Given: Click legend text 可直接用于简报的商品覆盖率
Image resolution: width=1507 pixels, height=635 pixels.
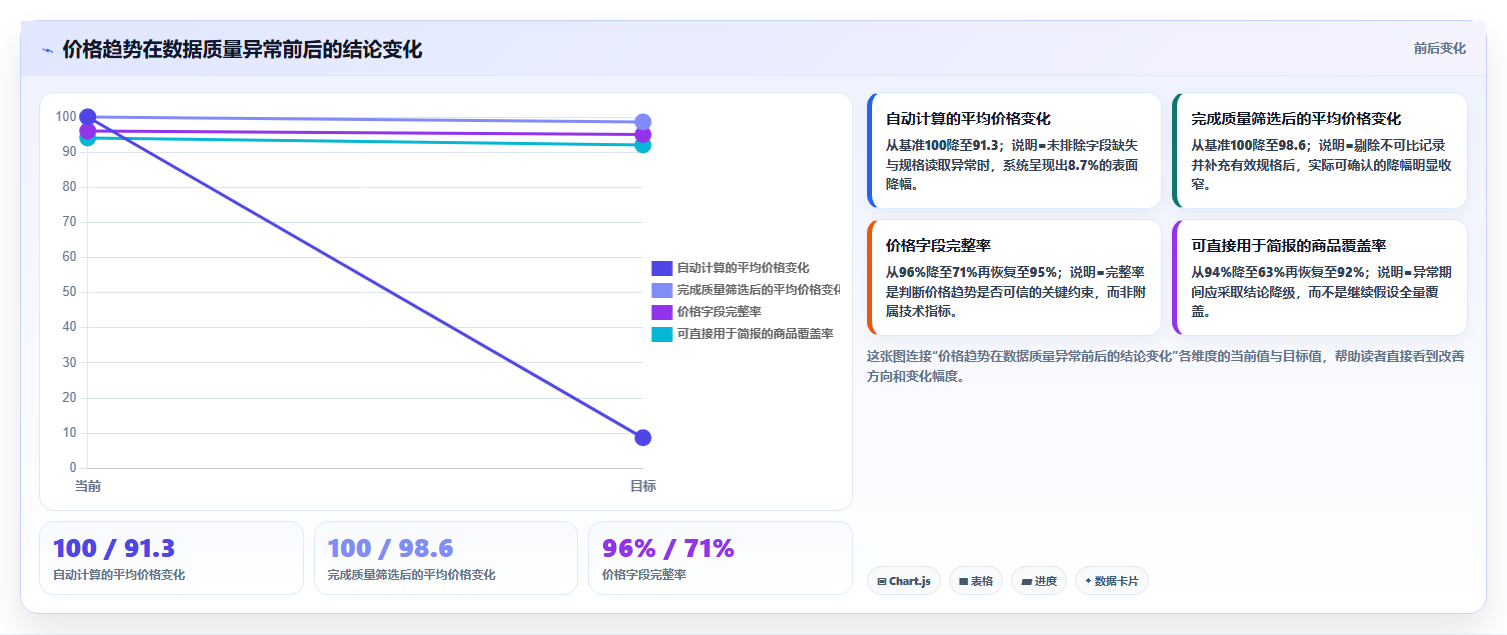Looking at the screenshot, I should (x=755, y=334).
